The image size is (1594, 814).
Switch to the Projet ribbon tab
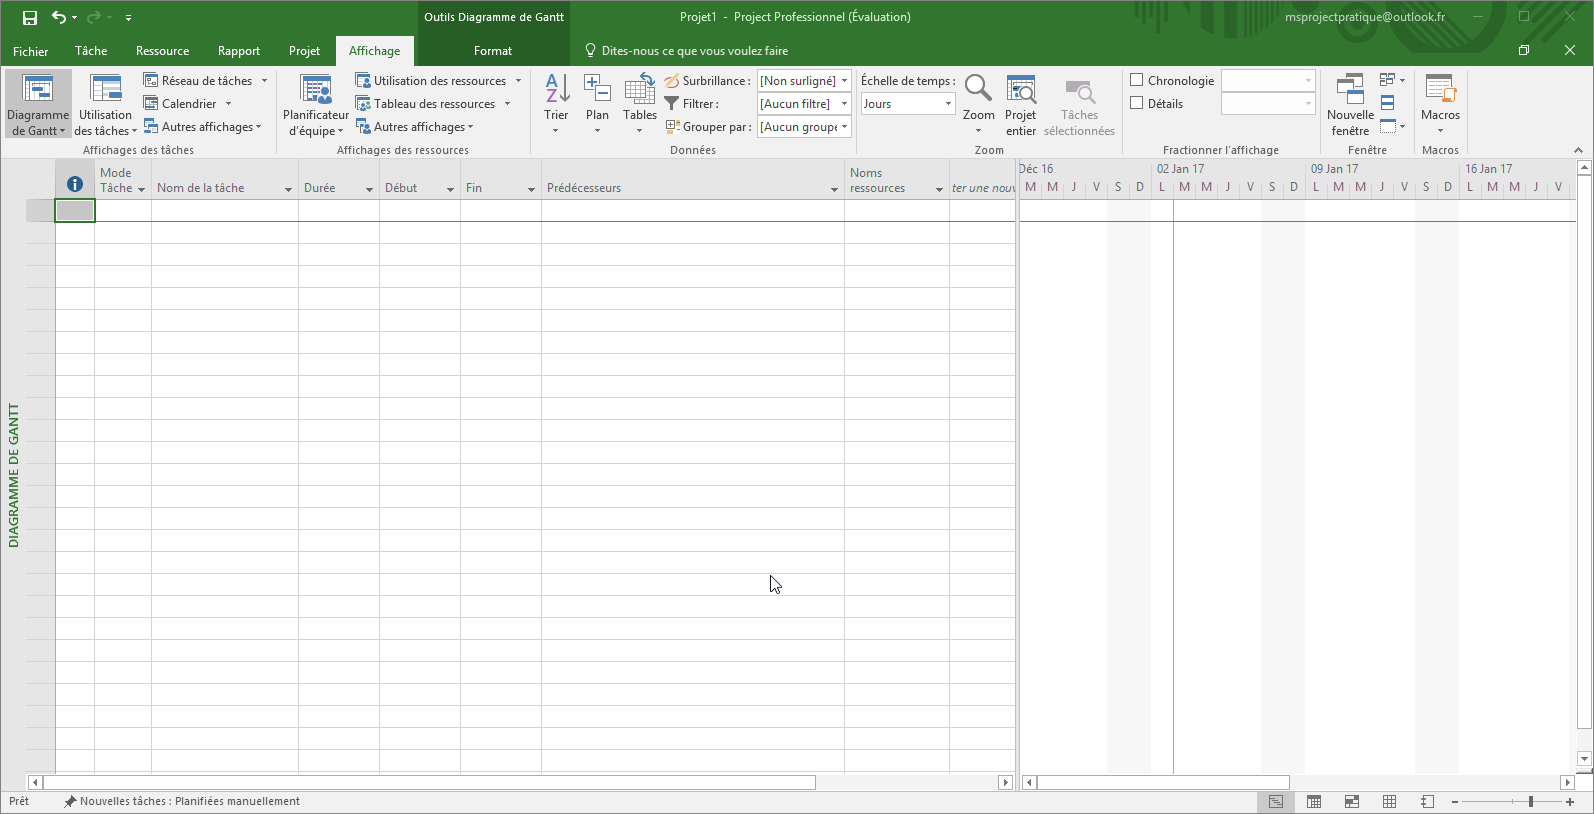click(x=305, y=51)
